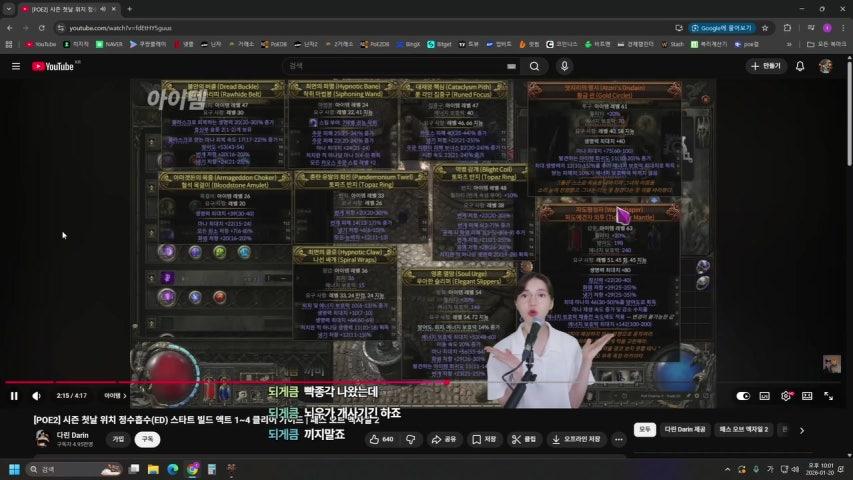This screenshot has width=853, height=480.
Task: Open the site info icon in address bar
Action: [60, 28]
